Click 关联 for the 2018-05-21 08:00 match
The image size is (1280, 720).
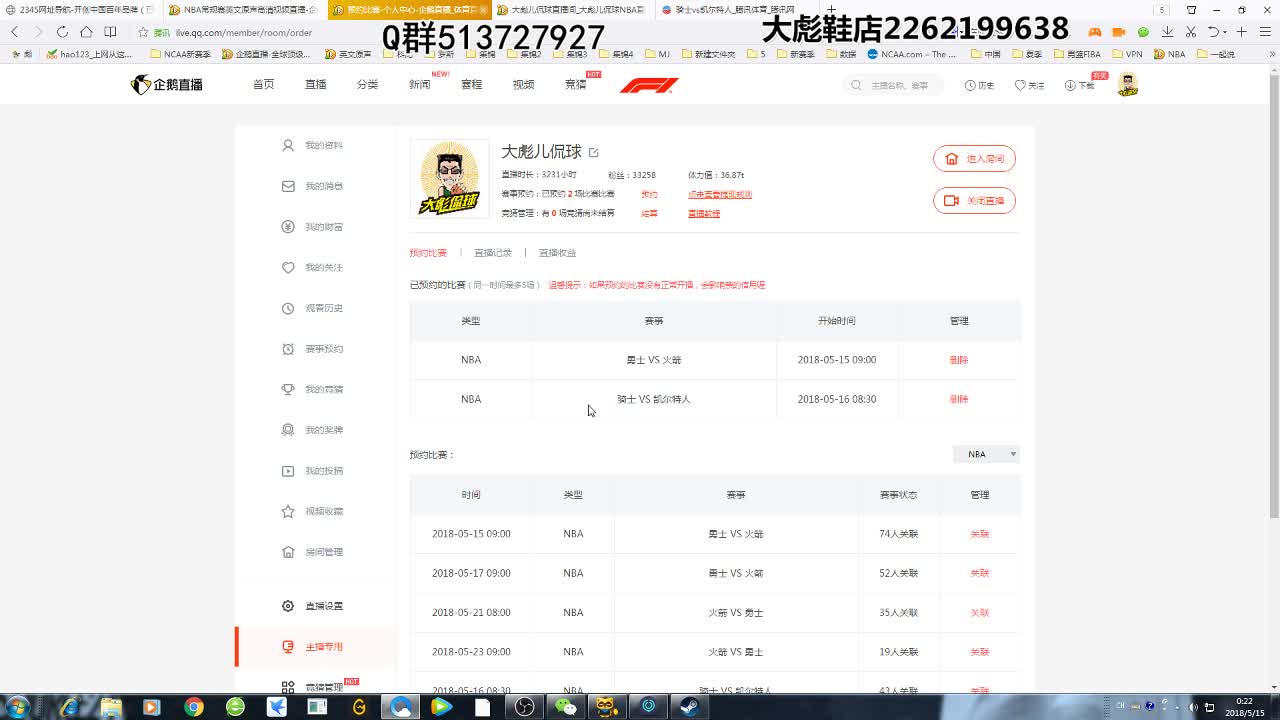pyautogui.click(x=979, y=613)
